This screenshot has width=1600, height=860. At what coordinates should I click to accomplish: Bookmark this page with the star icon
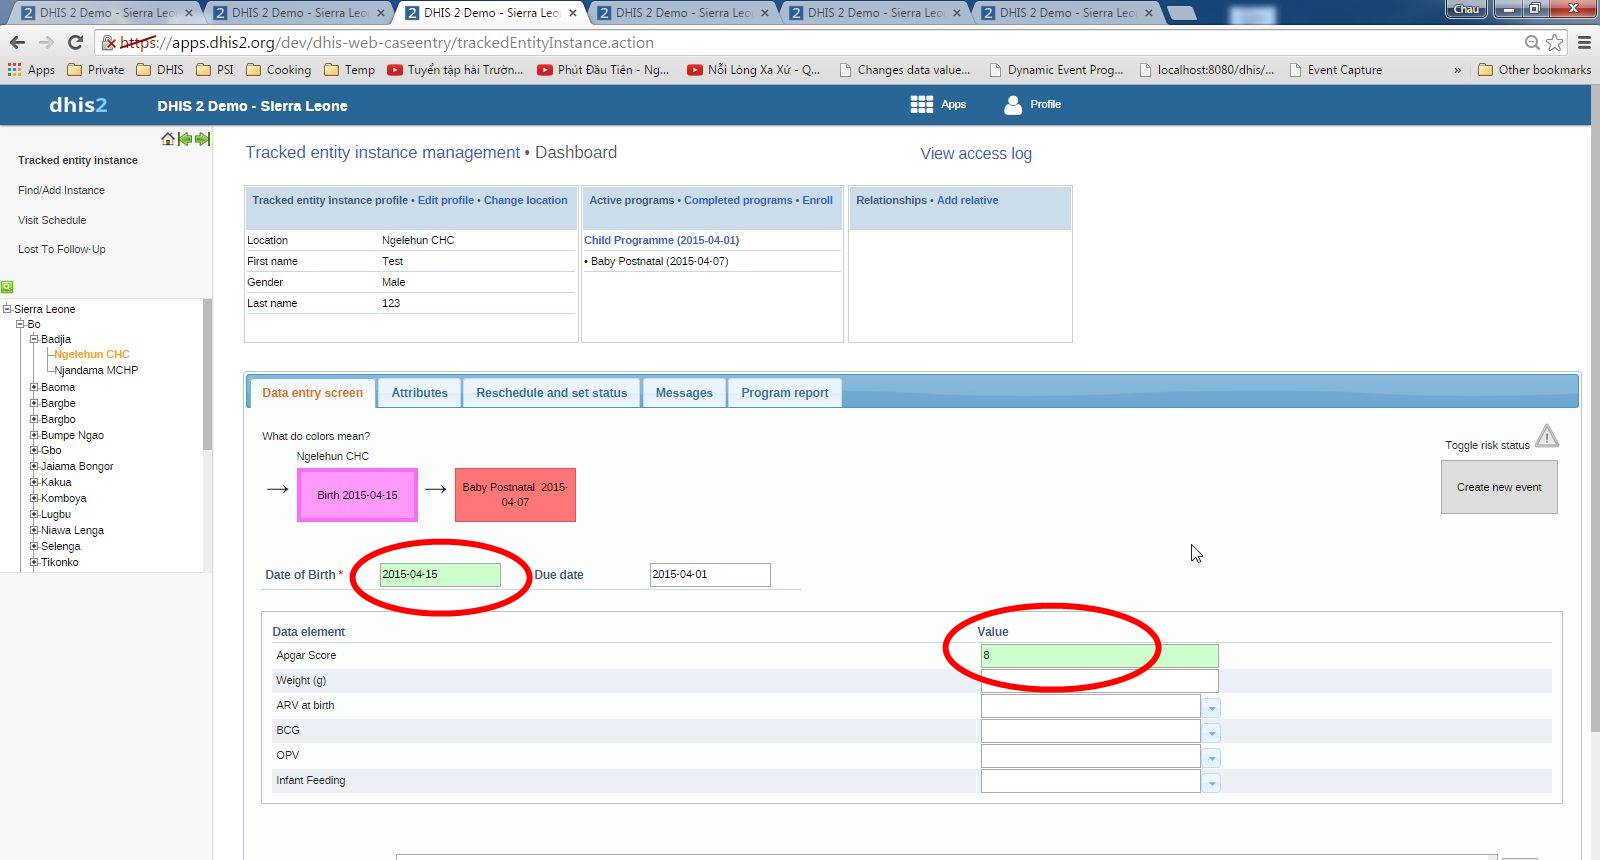pyautogui.click(x=1555, y=42)
